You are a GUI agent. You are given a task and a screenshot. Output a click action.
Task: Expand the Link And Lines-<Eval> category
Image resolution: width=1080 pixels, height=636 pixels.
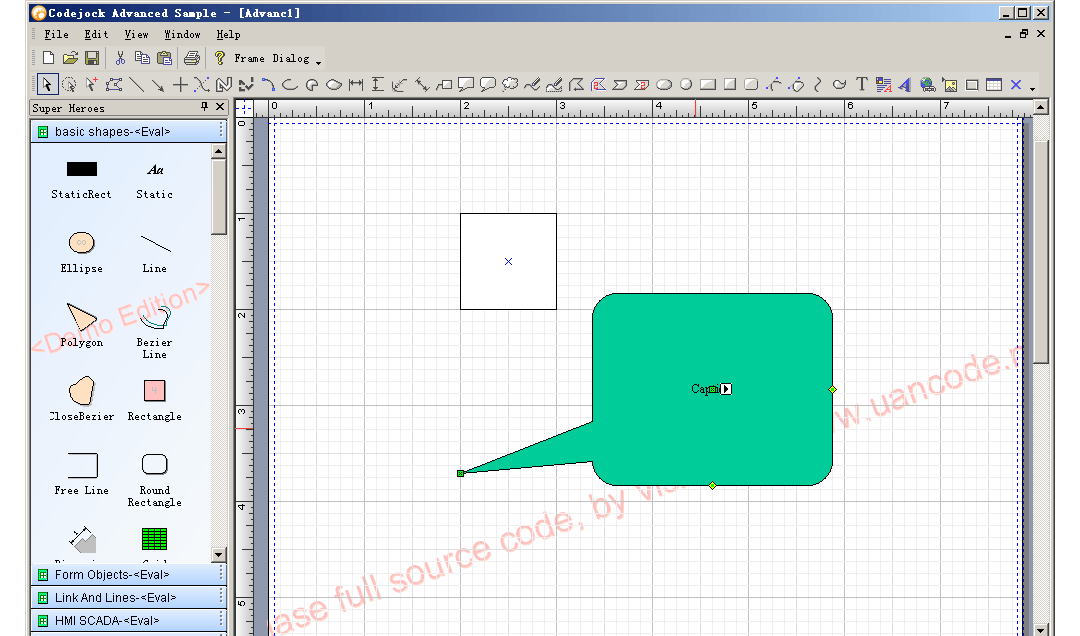128,597
